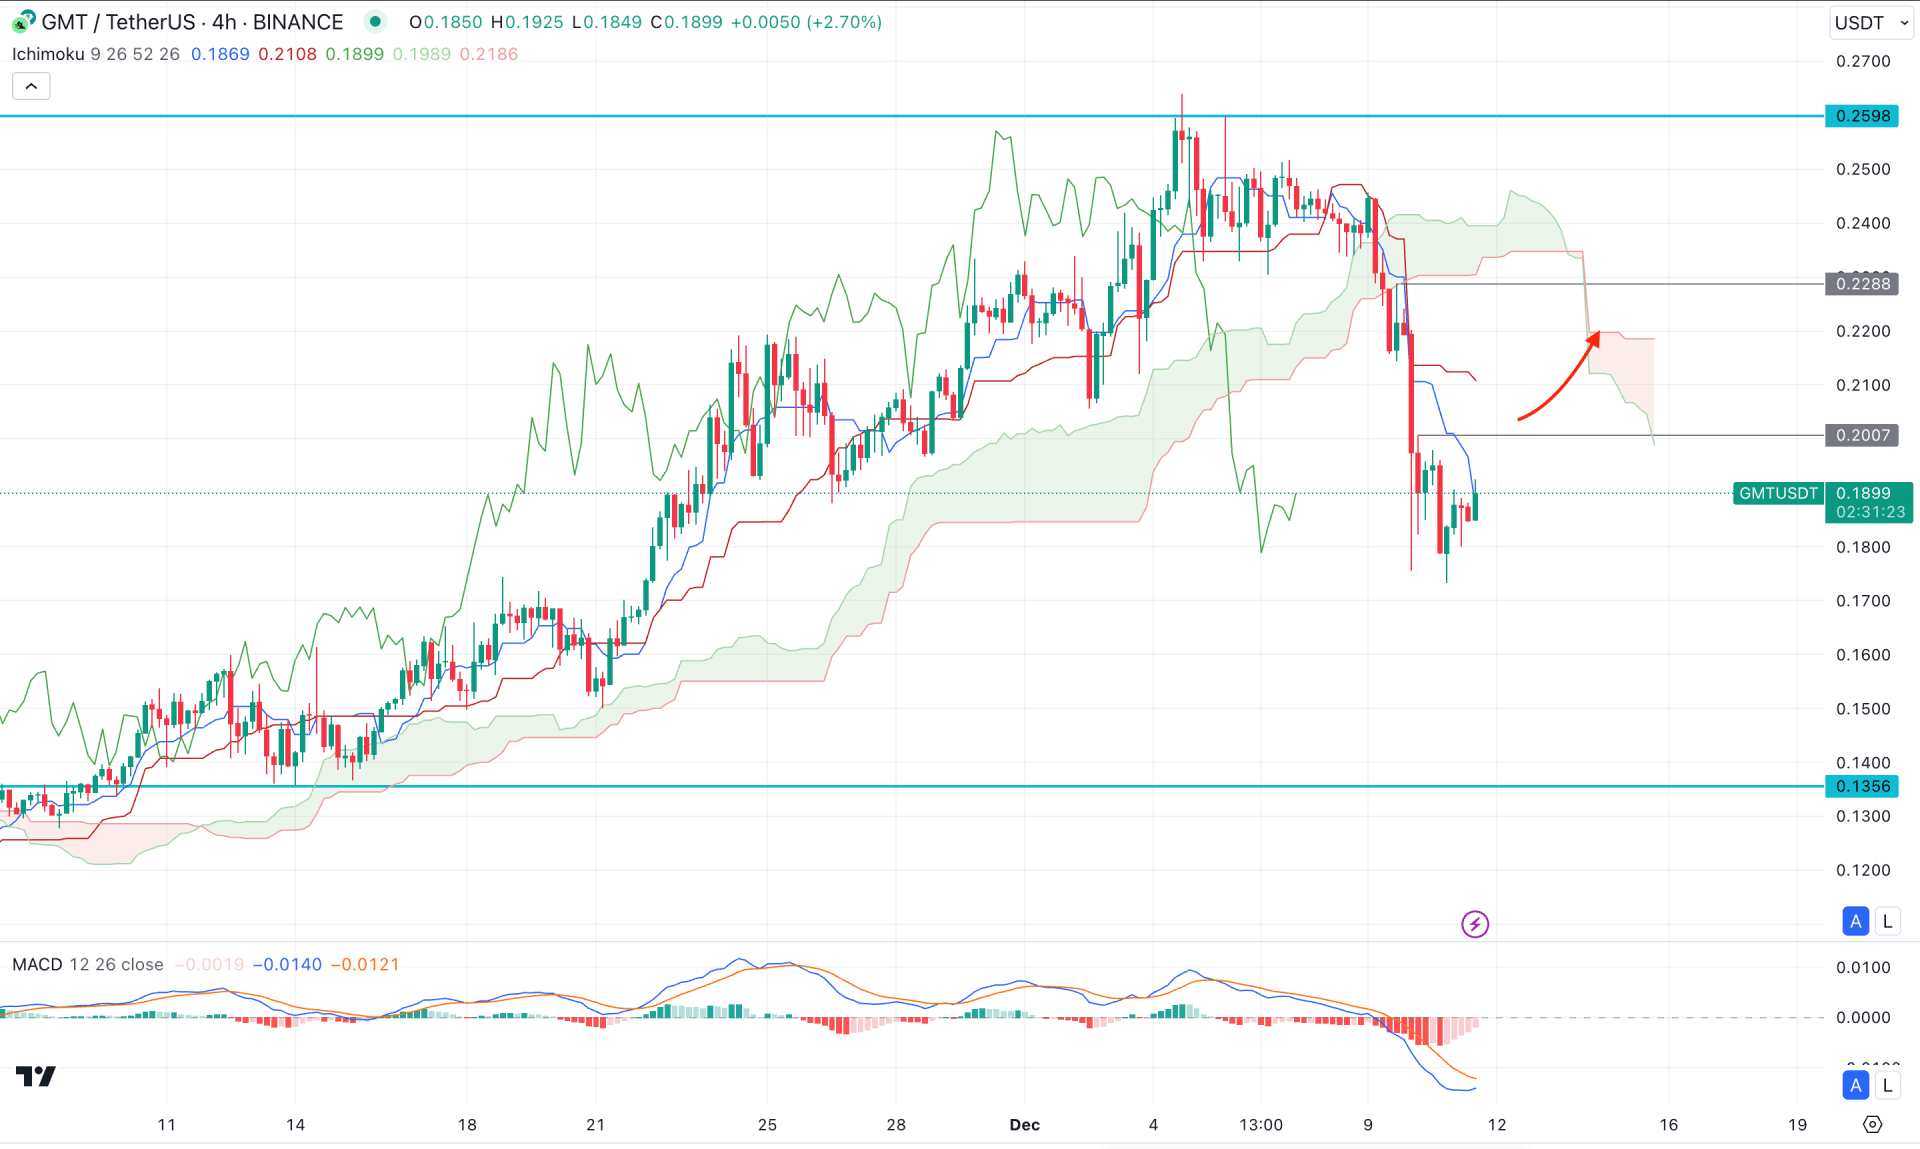The height and width of the screenshot is (1149, 1920).
Task: Toggle auto scale A on MACD pane
Action: pos(1855,1085)
